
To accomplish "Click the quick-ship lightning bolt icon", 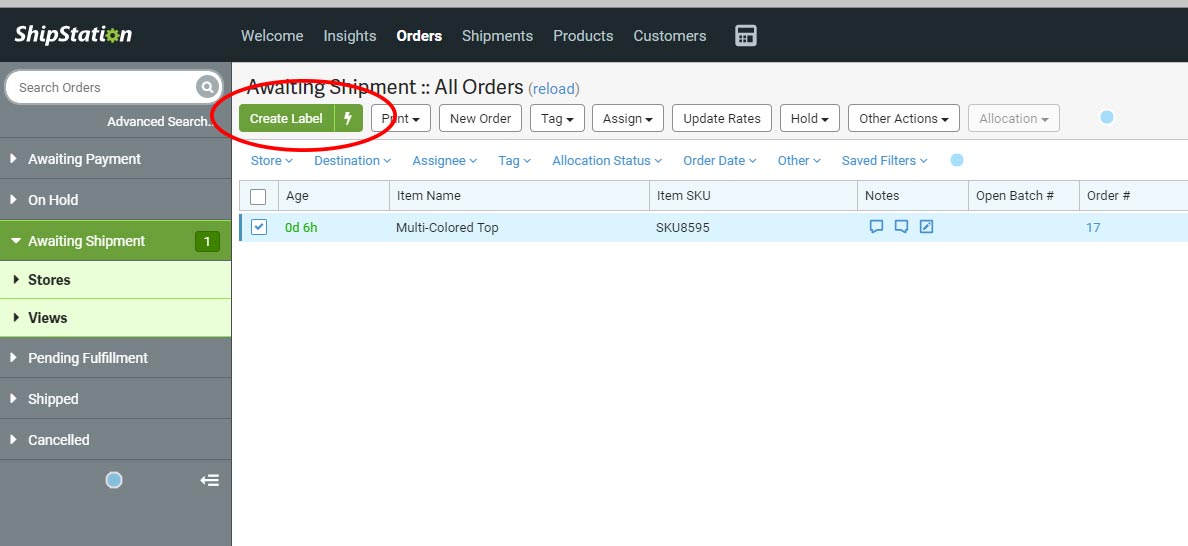I will (348, 118).
